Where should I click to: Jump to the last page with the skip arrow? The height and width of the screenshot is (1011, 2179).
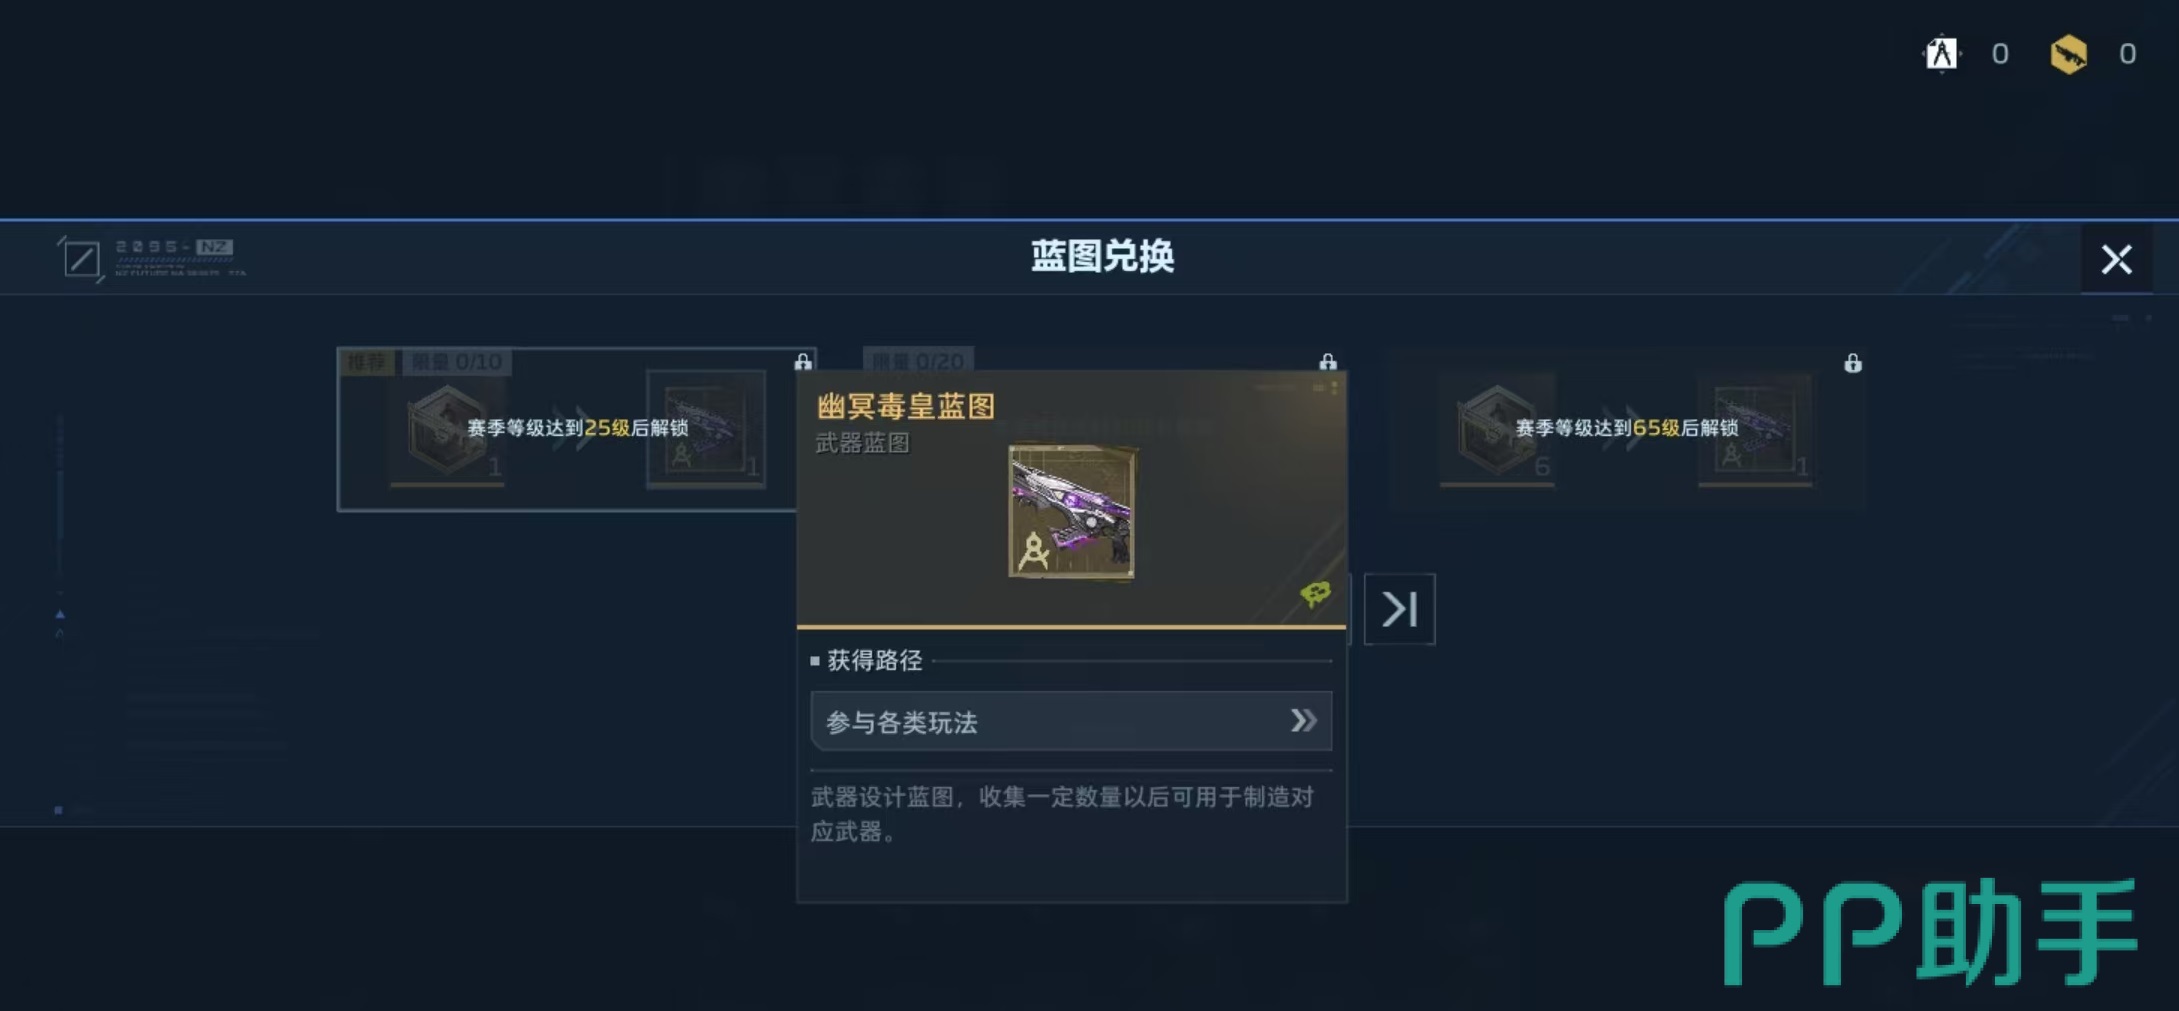pos(1399,608)
